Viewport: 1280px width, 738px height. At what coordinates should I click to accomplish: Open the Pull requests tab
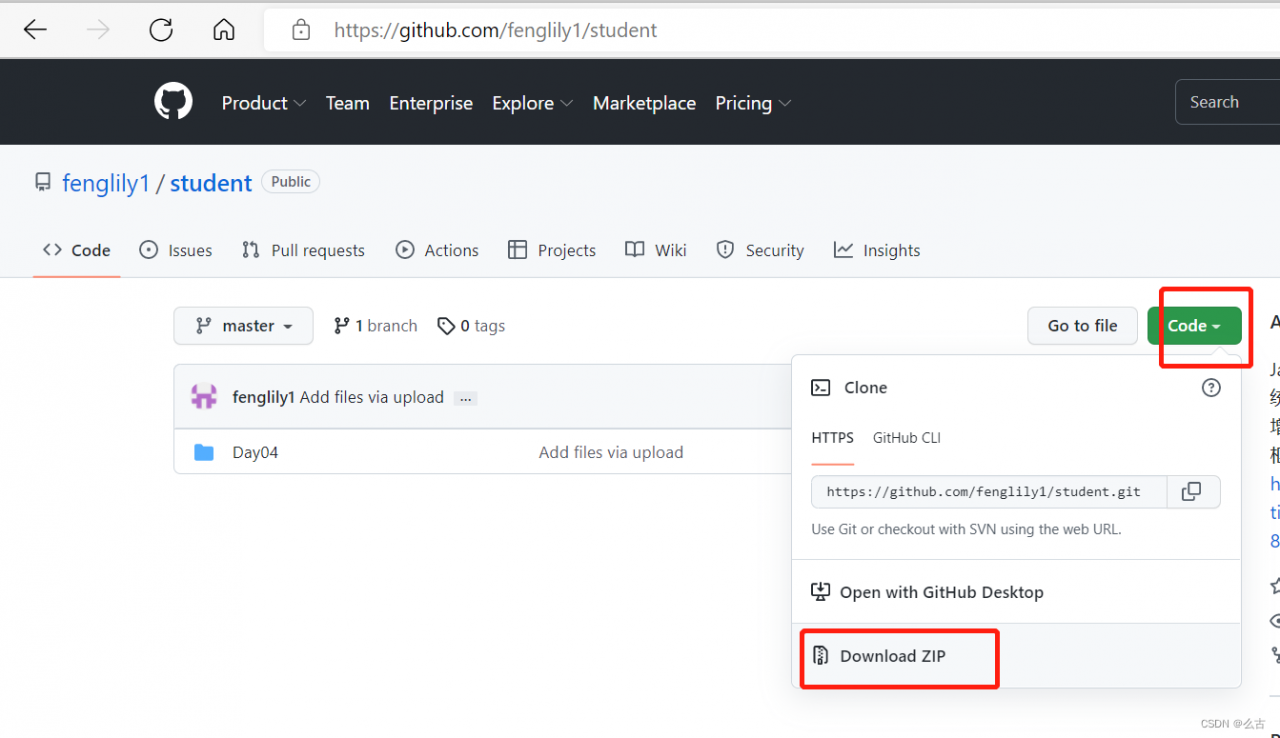click(x=303, y=250)
